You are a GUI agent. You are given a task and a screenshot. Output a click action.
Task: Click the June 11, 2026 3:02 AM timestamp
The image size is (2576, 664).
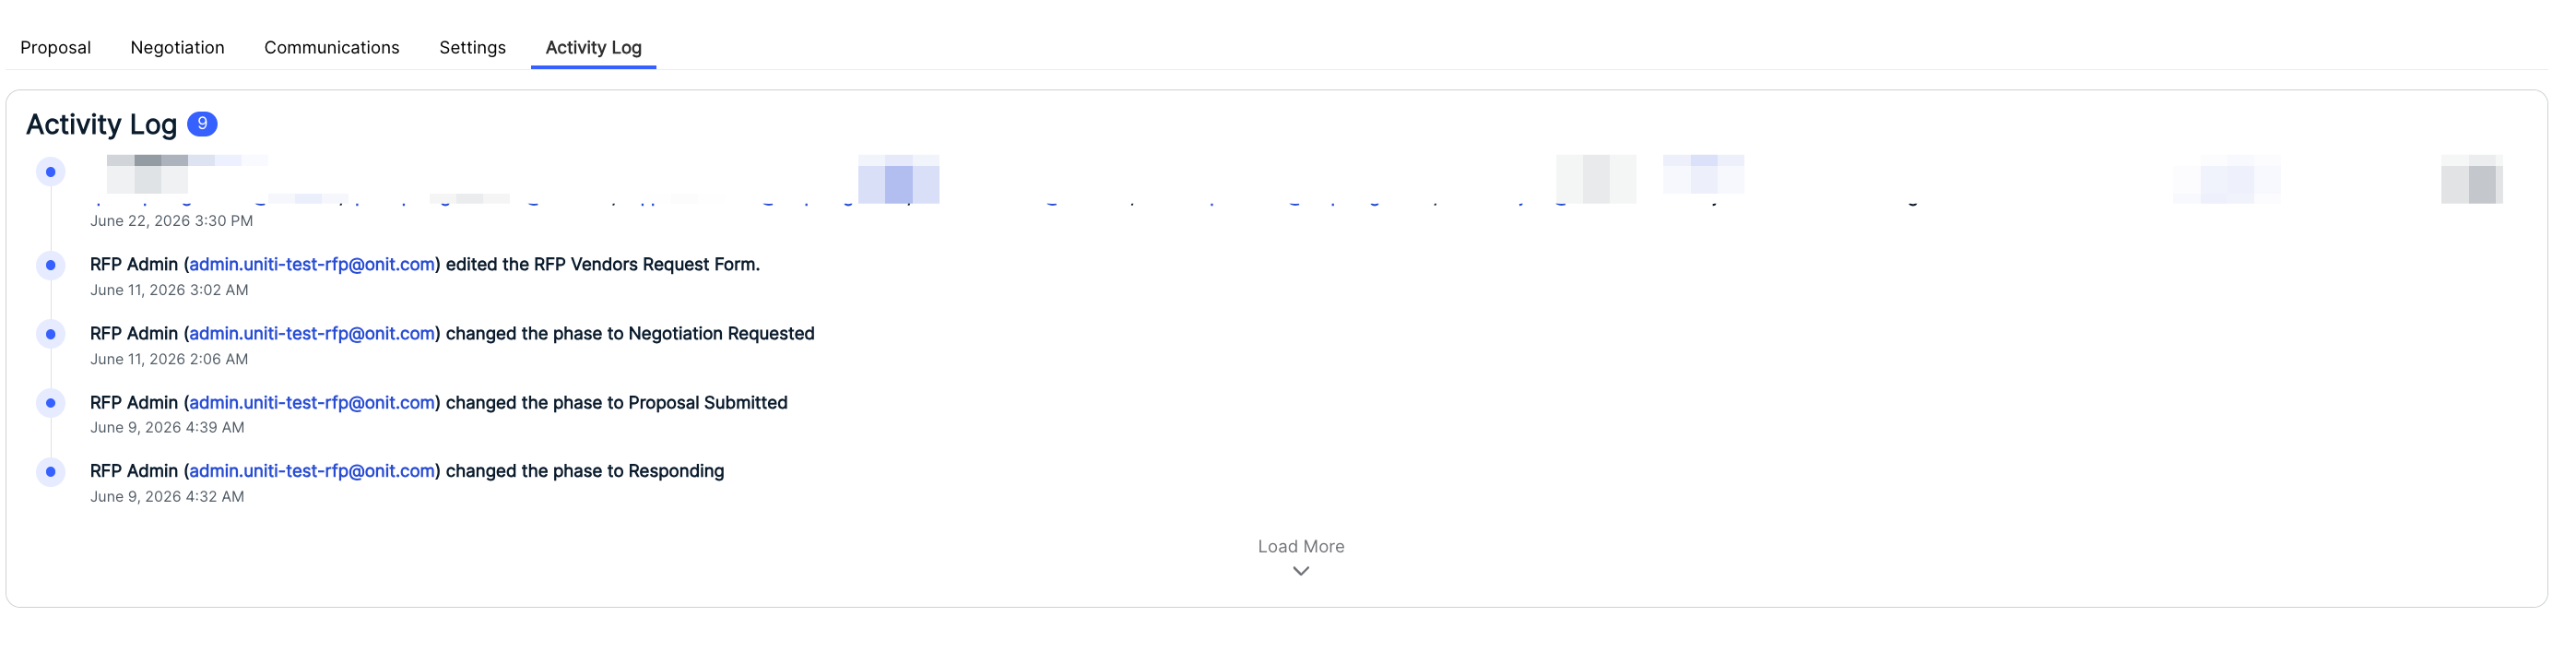[169, 290]
